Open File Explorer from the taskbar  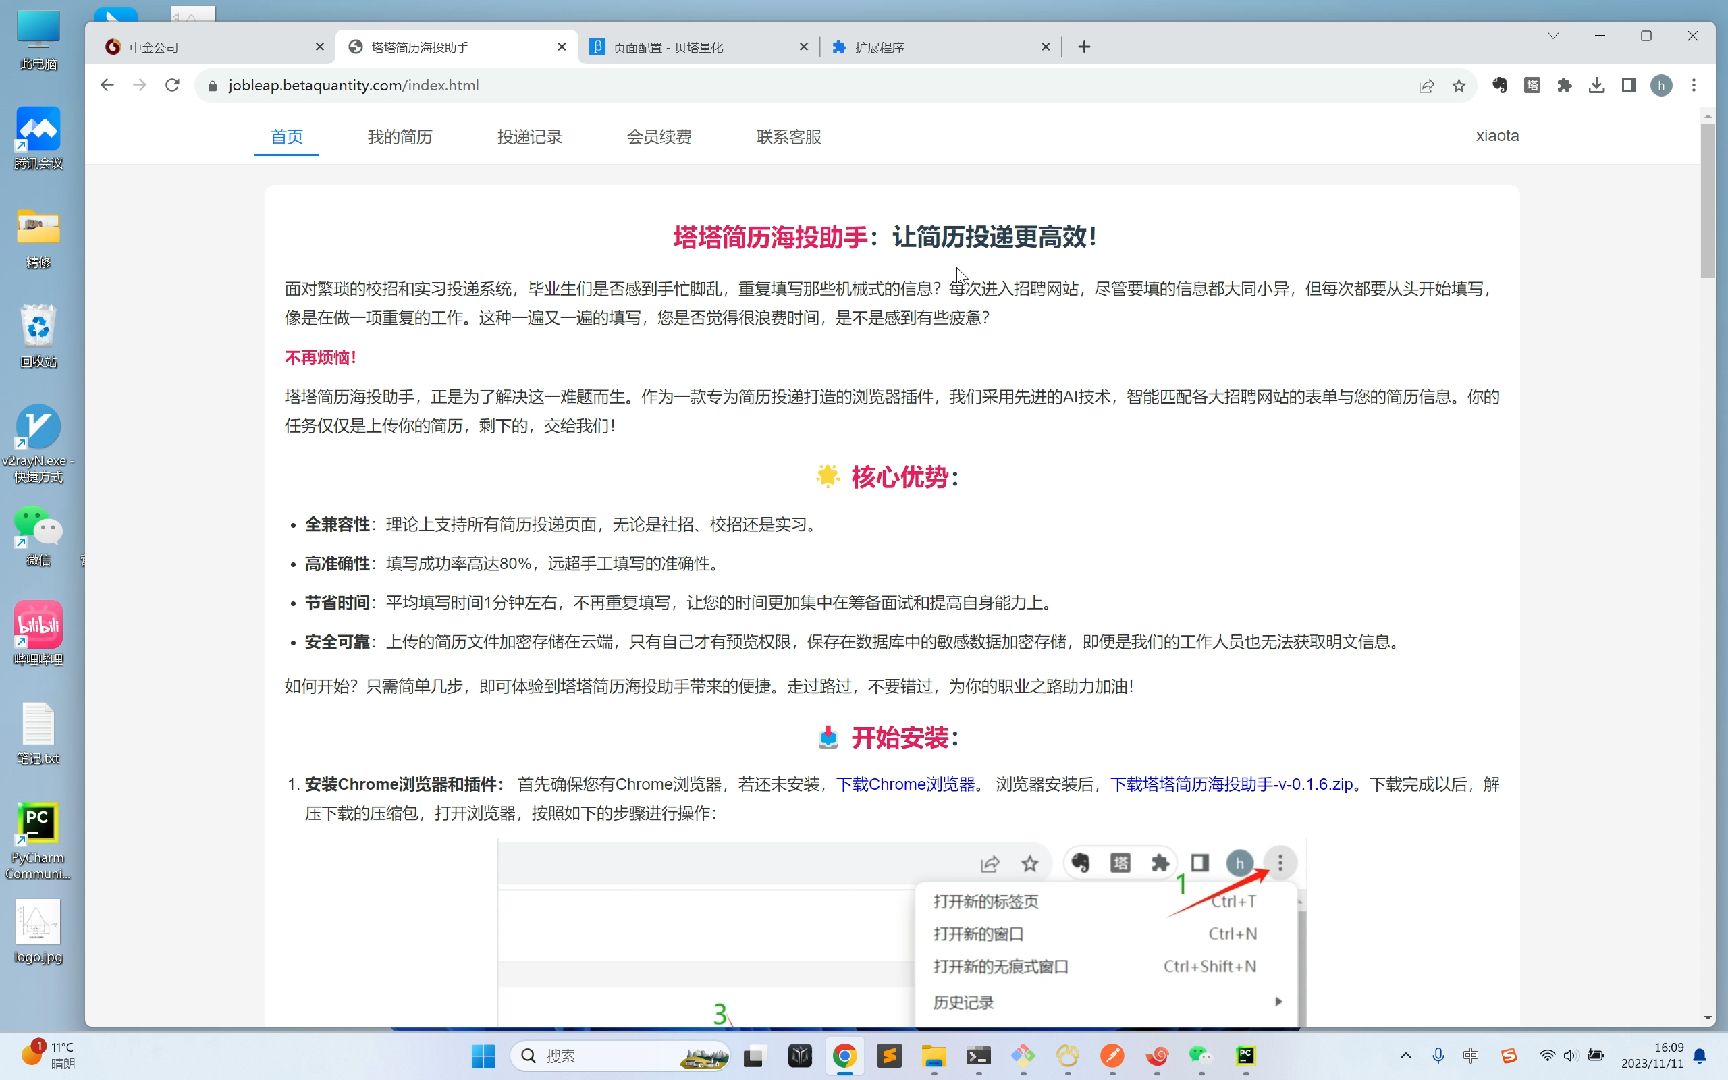point(934,1056)
